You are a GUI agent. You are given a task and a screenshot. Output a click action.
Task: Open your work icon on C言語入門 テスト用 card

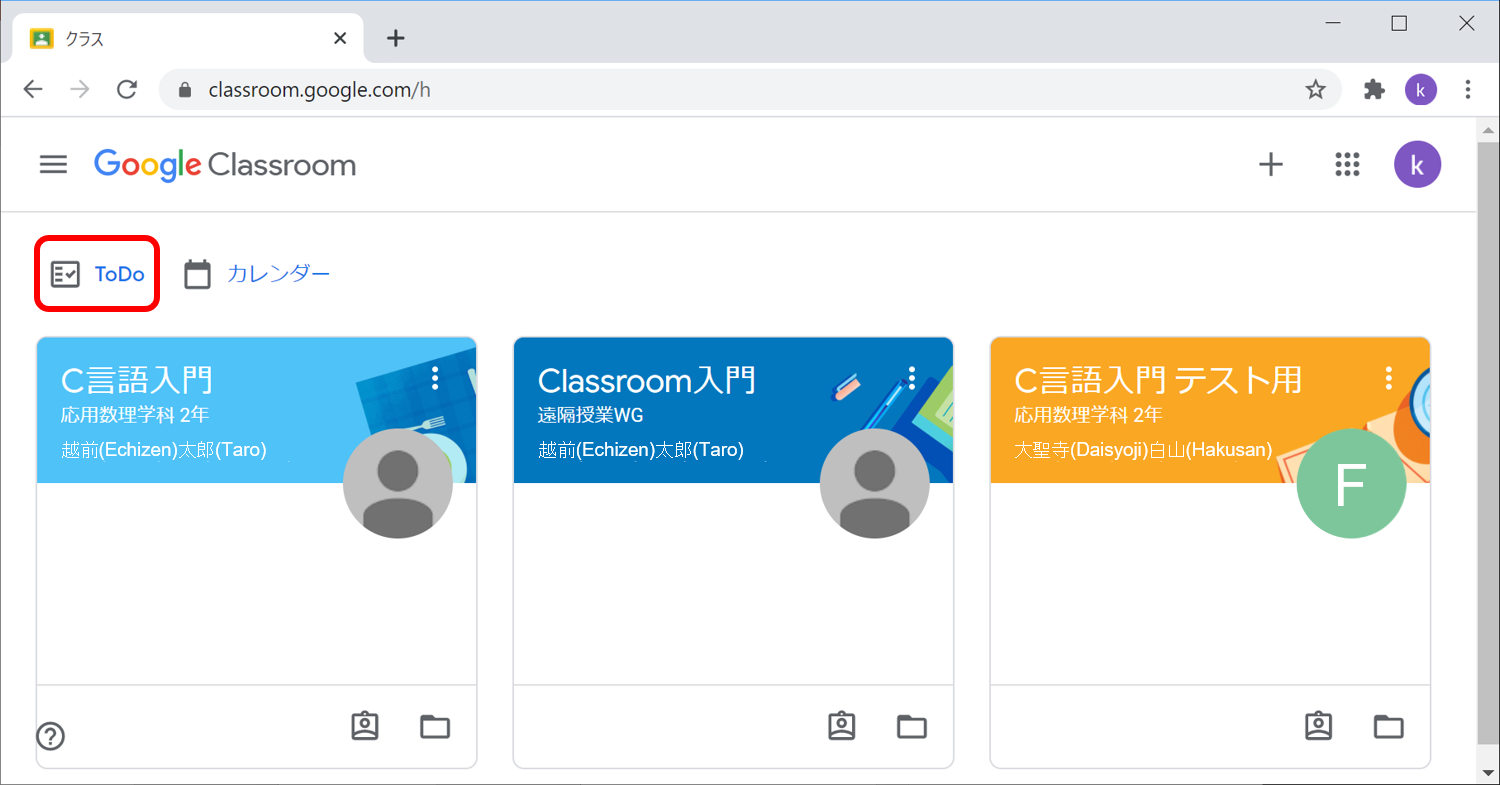point(1319,726)
